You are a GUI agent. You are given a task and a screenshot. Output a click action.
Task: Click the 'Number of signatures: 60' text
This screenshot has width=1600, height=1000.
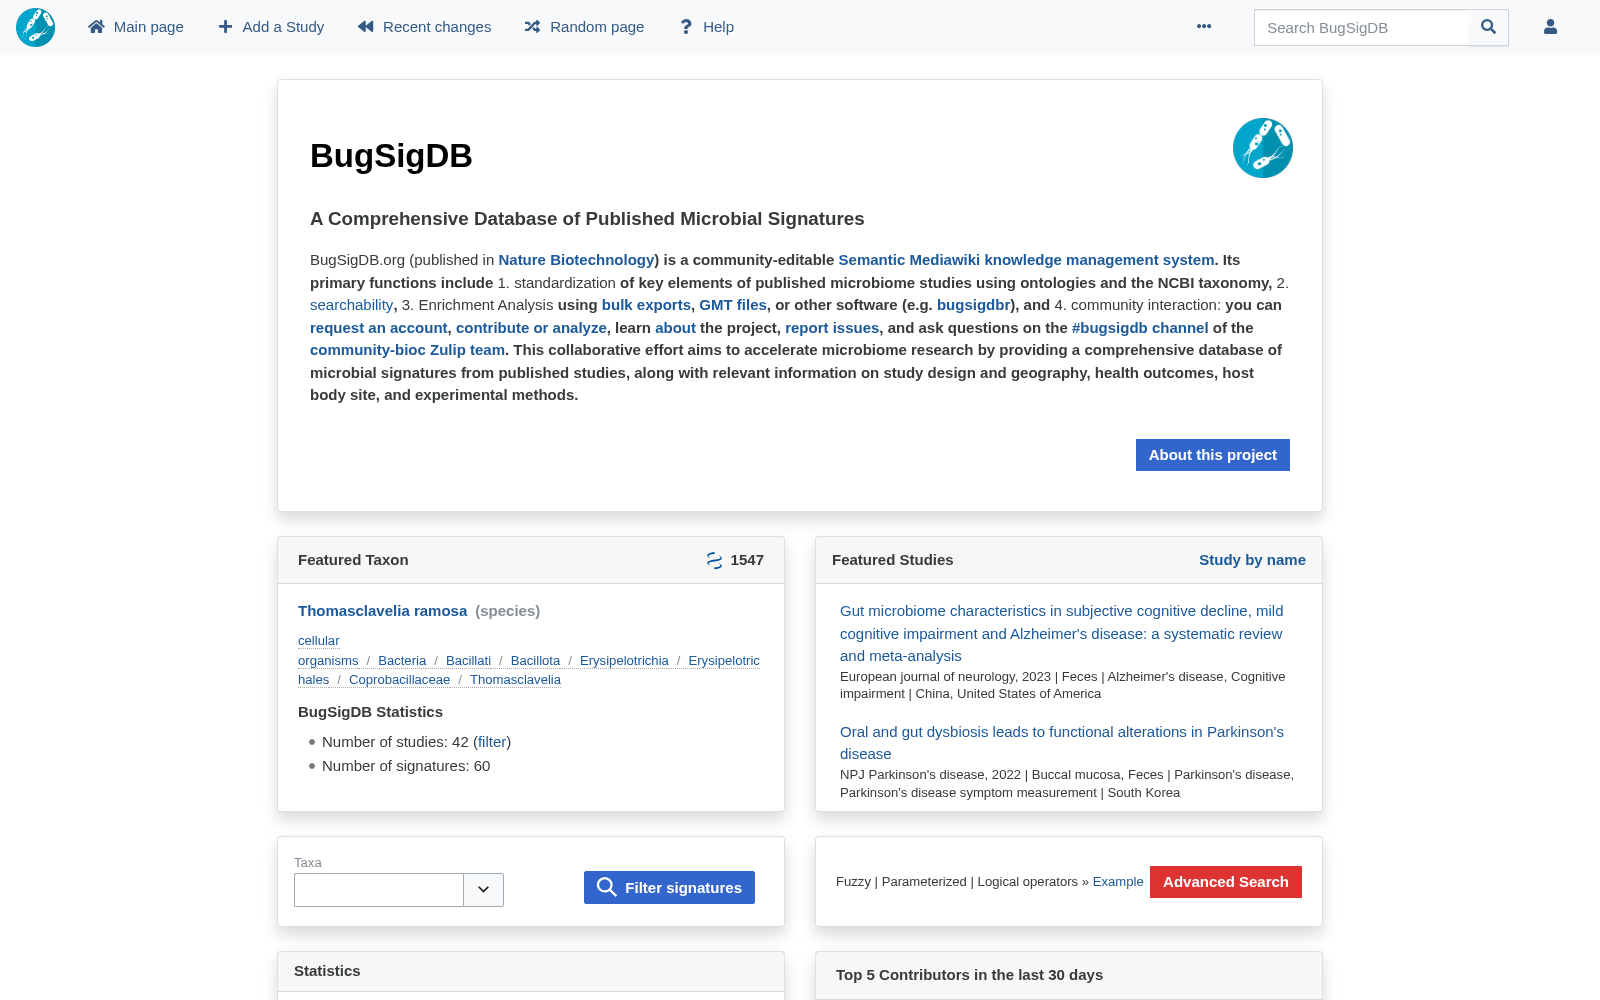pos(406,766)
